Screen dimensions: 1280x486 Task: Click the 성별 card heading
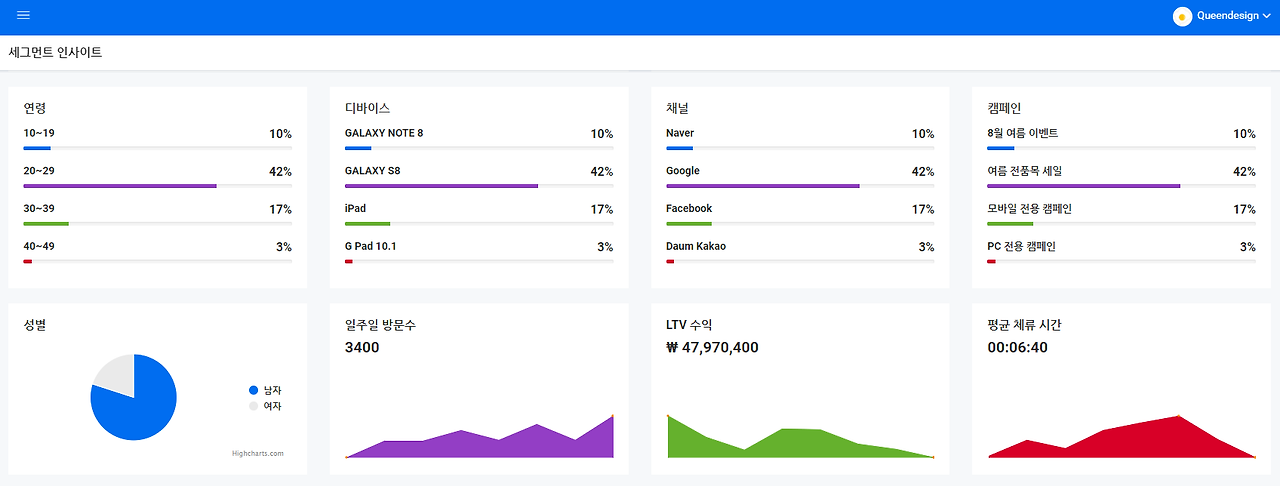(35, 325)
